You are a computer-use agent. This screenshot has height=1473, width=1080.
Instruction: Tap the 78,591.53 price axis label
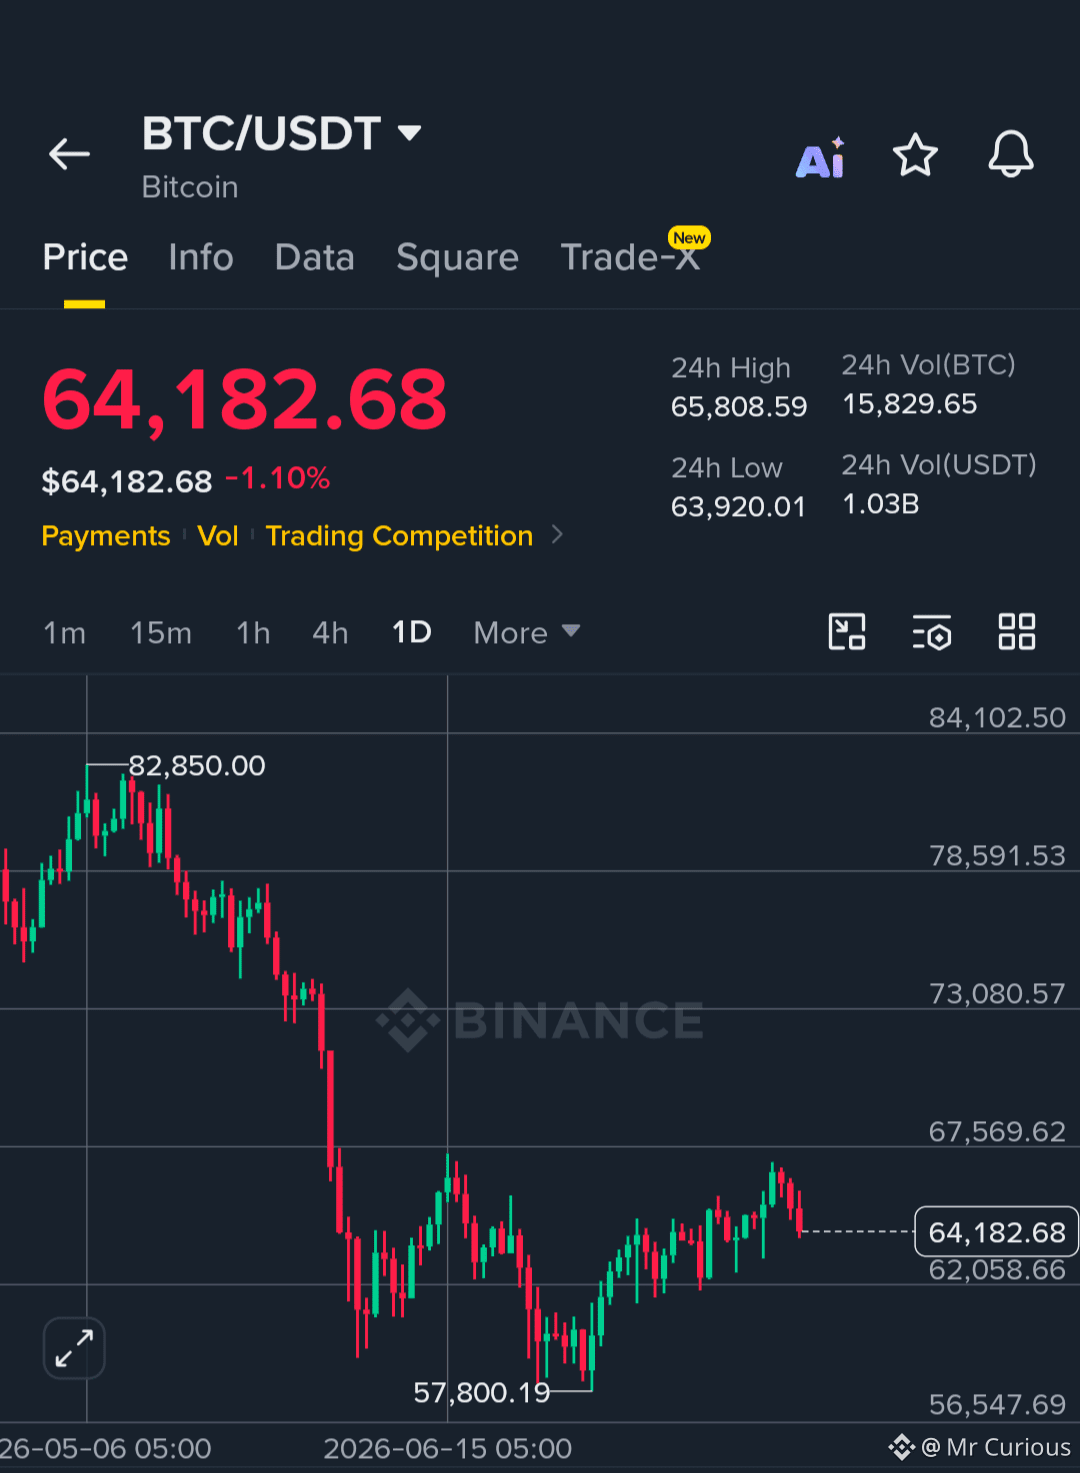coord(997,856)
